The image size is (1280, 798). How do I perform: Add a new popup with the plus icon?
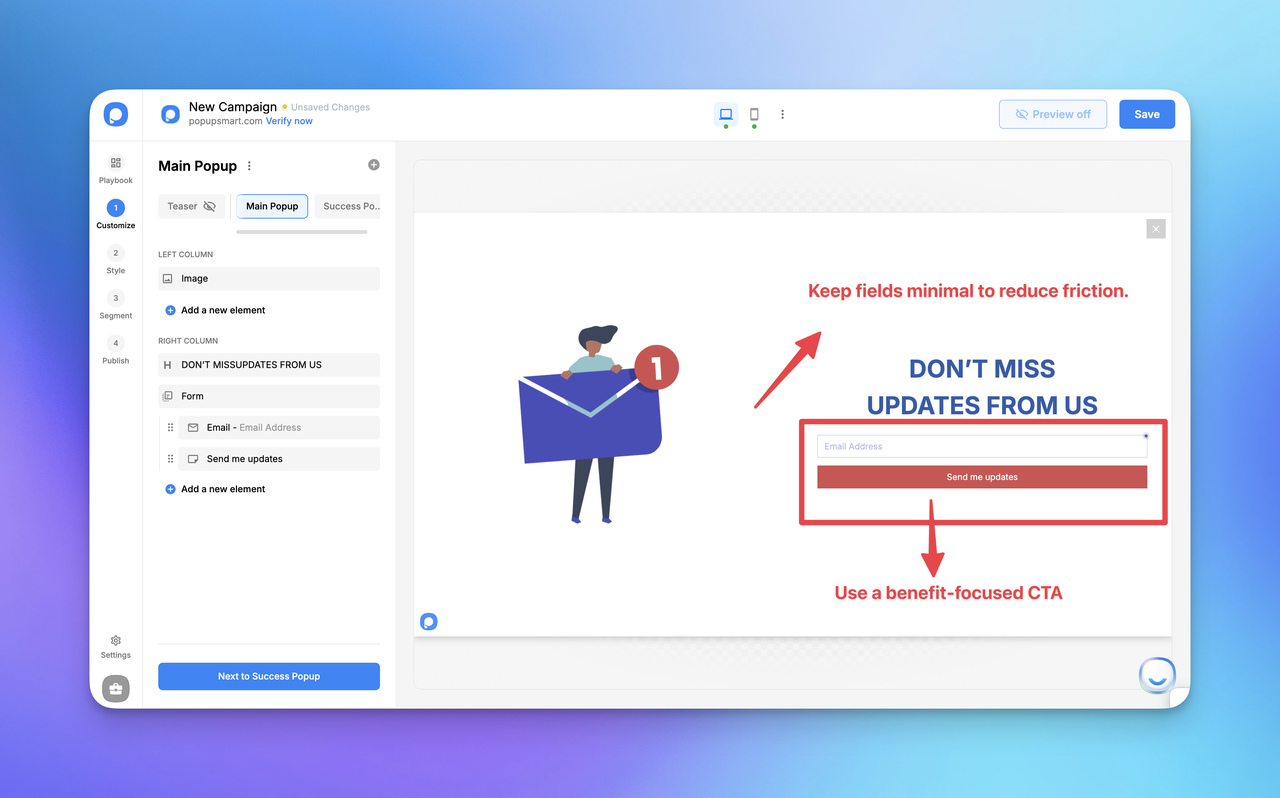[373, 164]
